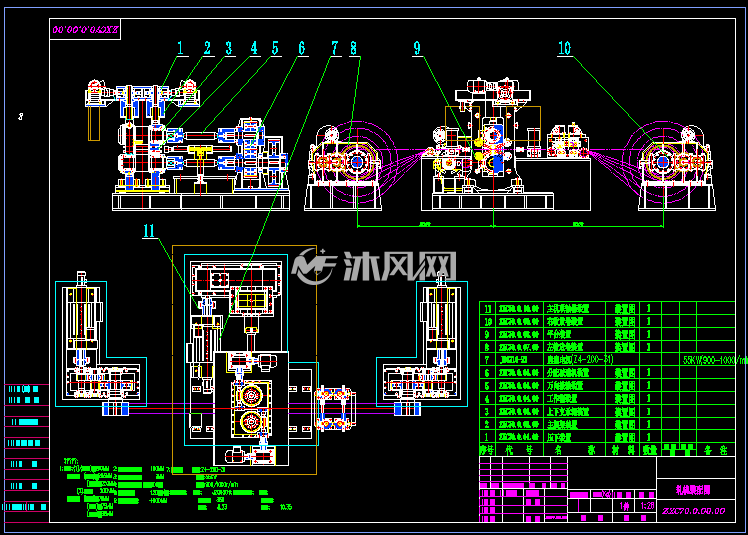Click the 备注 header cell of parts list
The height and width of the screenshot is (535, 748).
click(717, 450)
